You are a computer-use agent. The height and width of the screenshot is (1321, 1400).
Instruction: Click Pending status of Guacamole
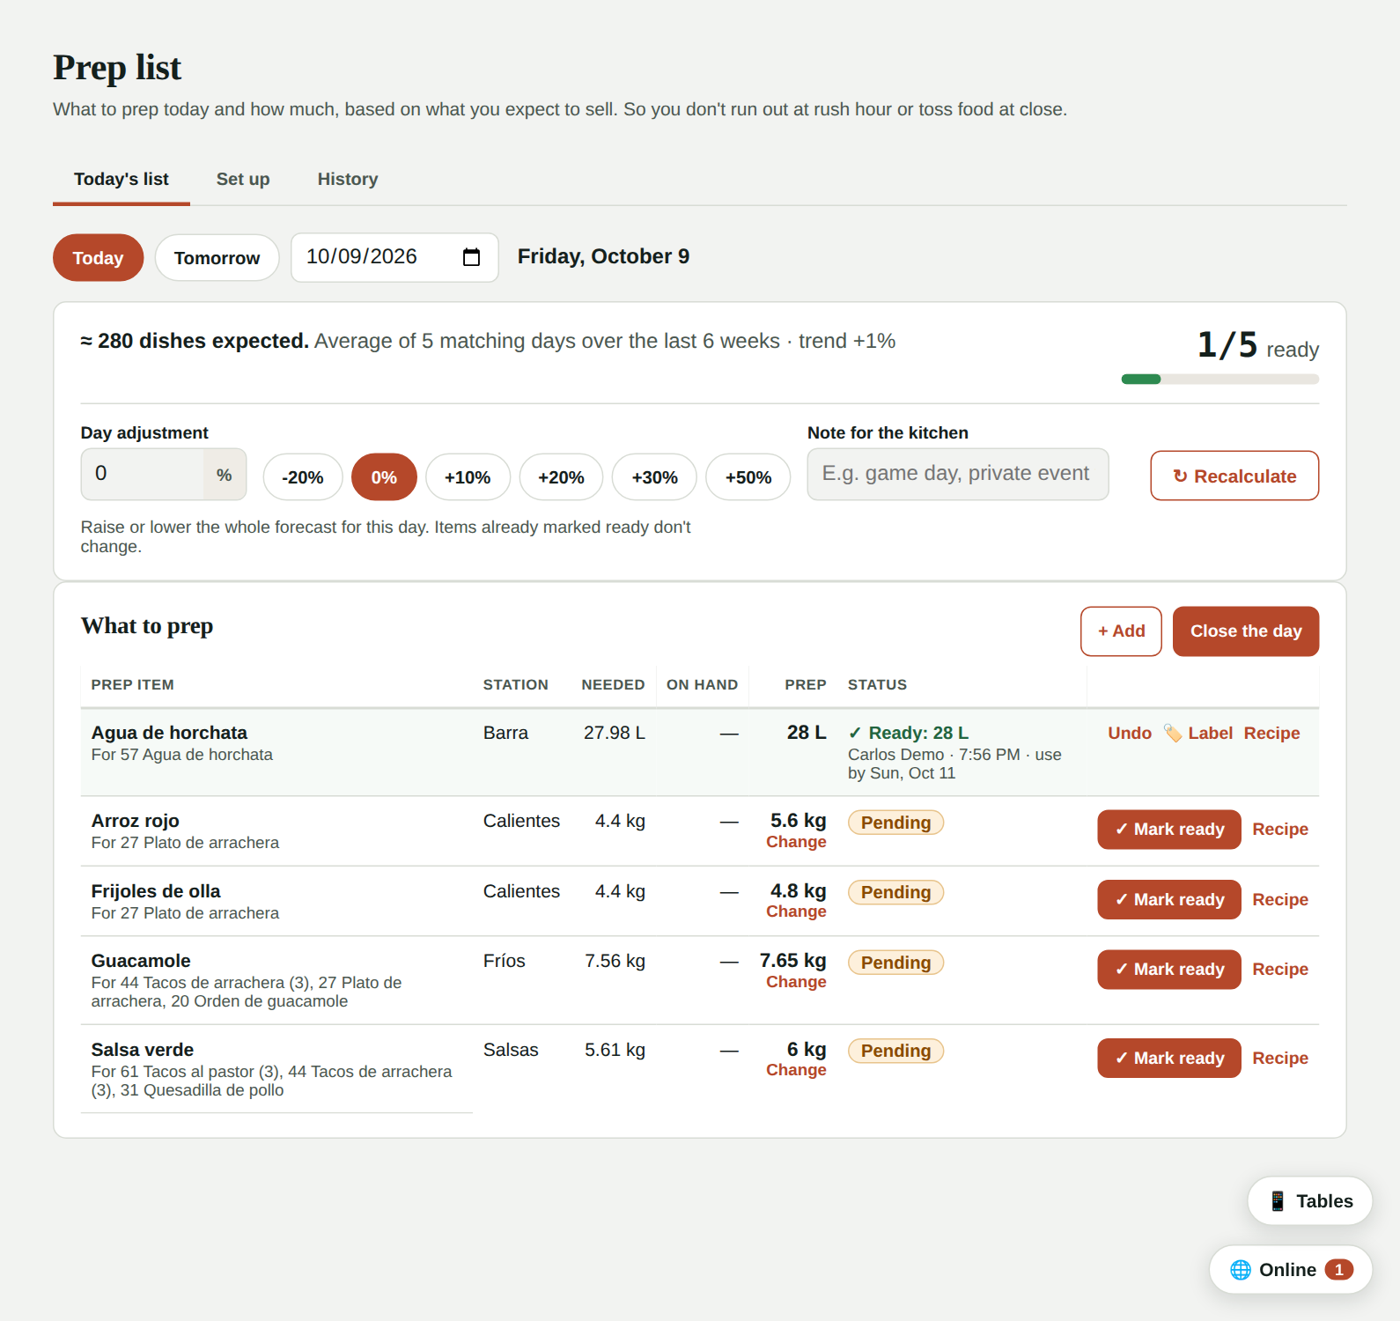[896, 963]
